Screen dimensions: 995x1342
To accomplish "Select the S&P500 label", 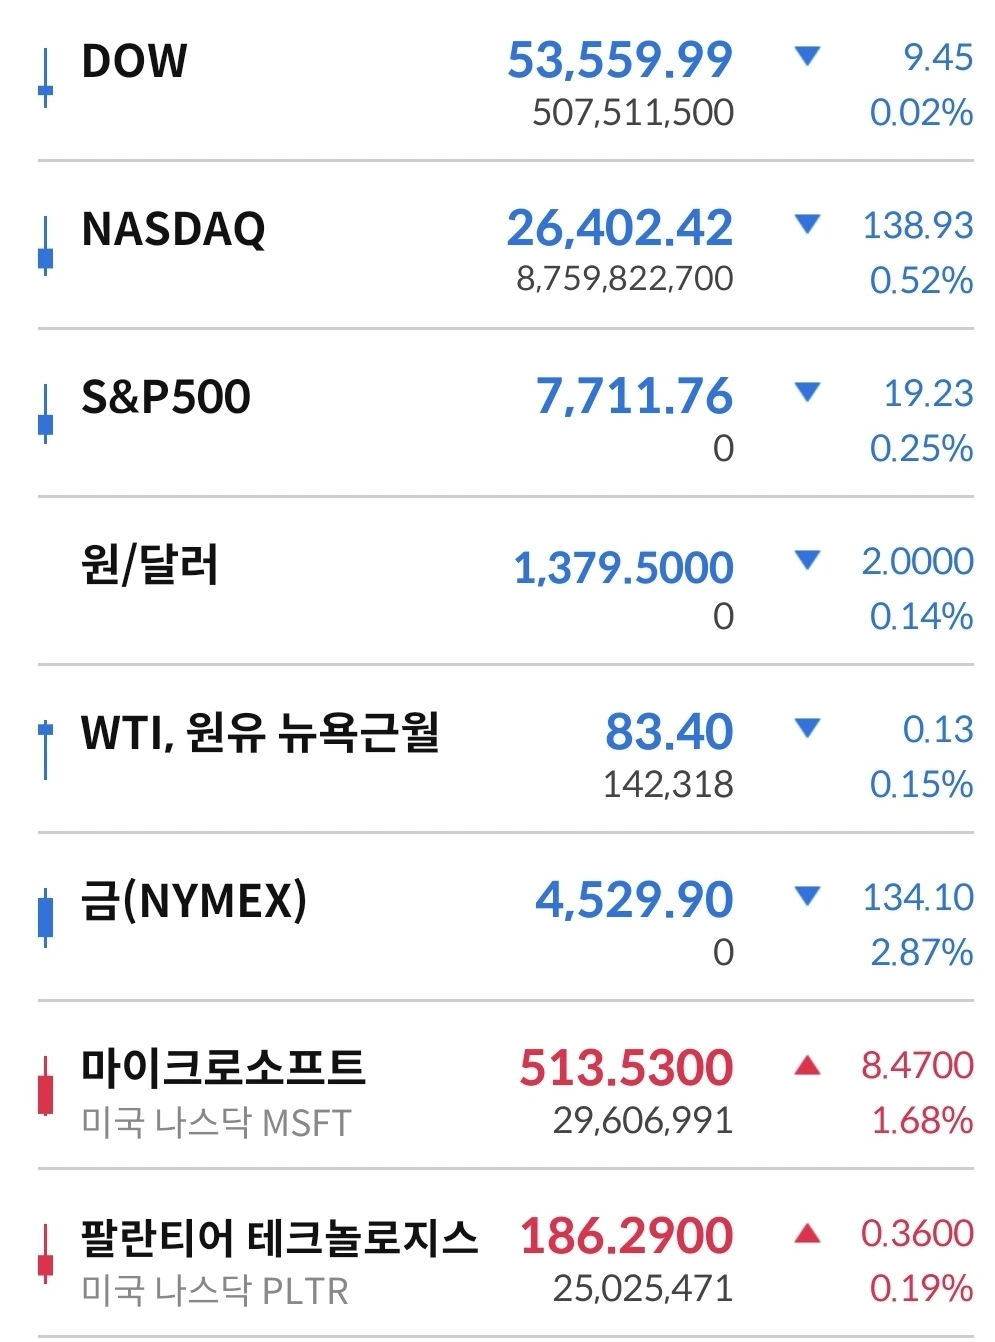I will pyautogui.click(x=166, y=397).
